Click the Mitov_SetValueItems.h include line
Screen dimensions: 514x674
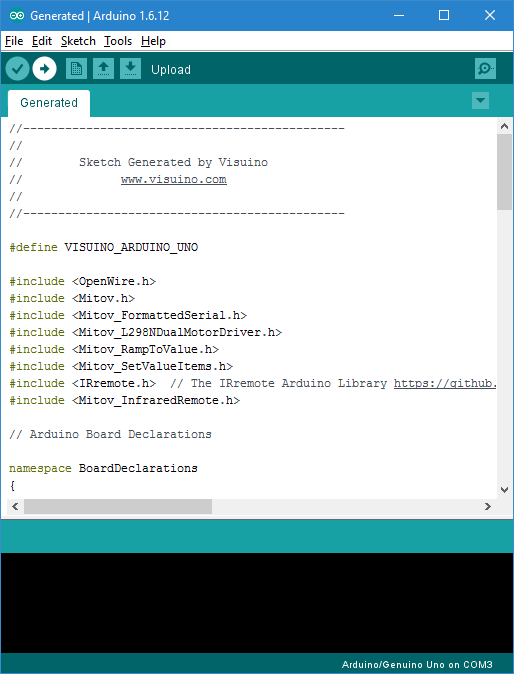pos(121,366)
